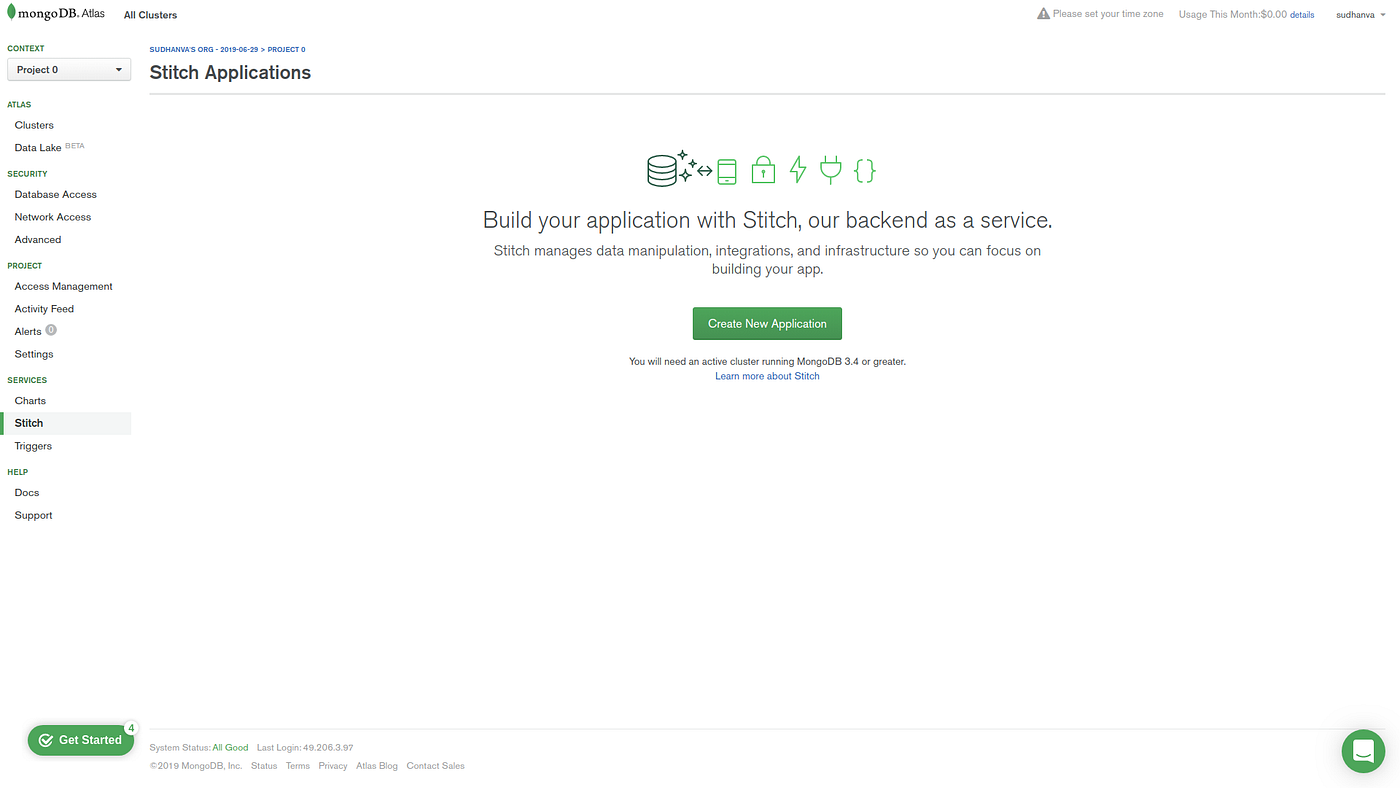Click the padlock icon in the Stitch illustration
The height and width of the screenshot is (788, 1400).
click(x=762, y=169)
